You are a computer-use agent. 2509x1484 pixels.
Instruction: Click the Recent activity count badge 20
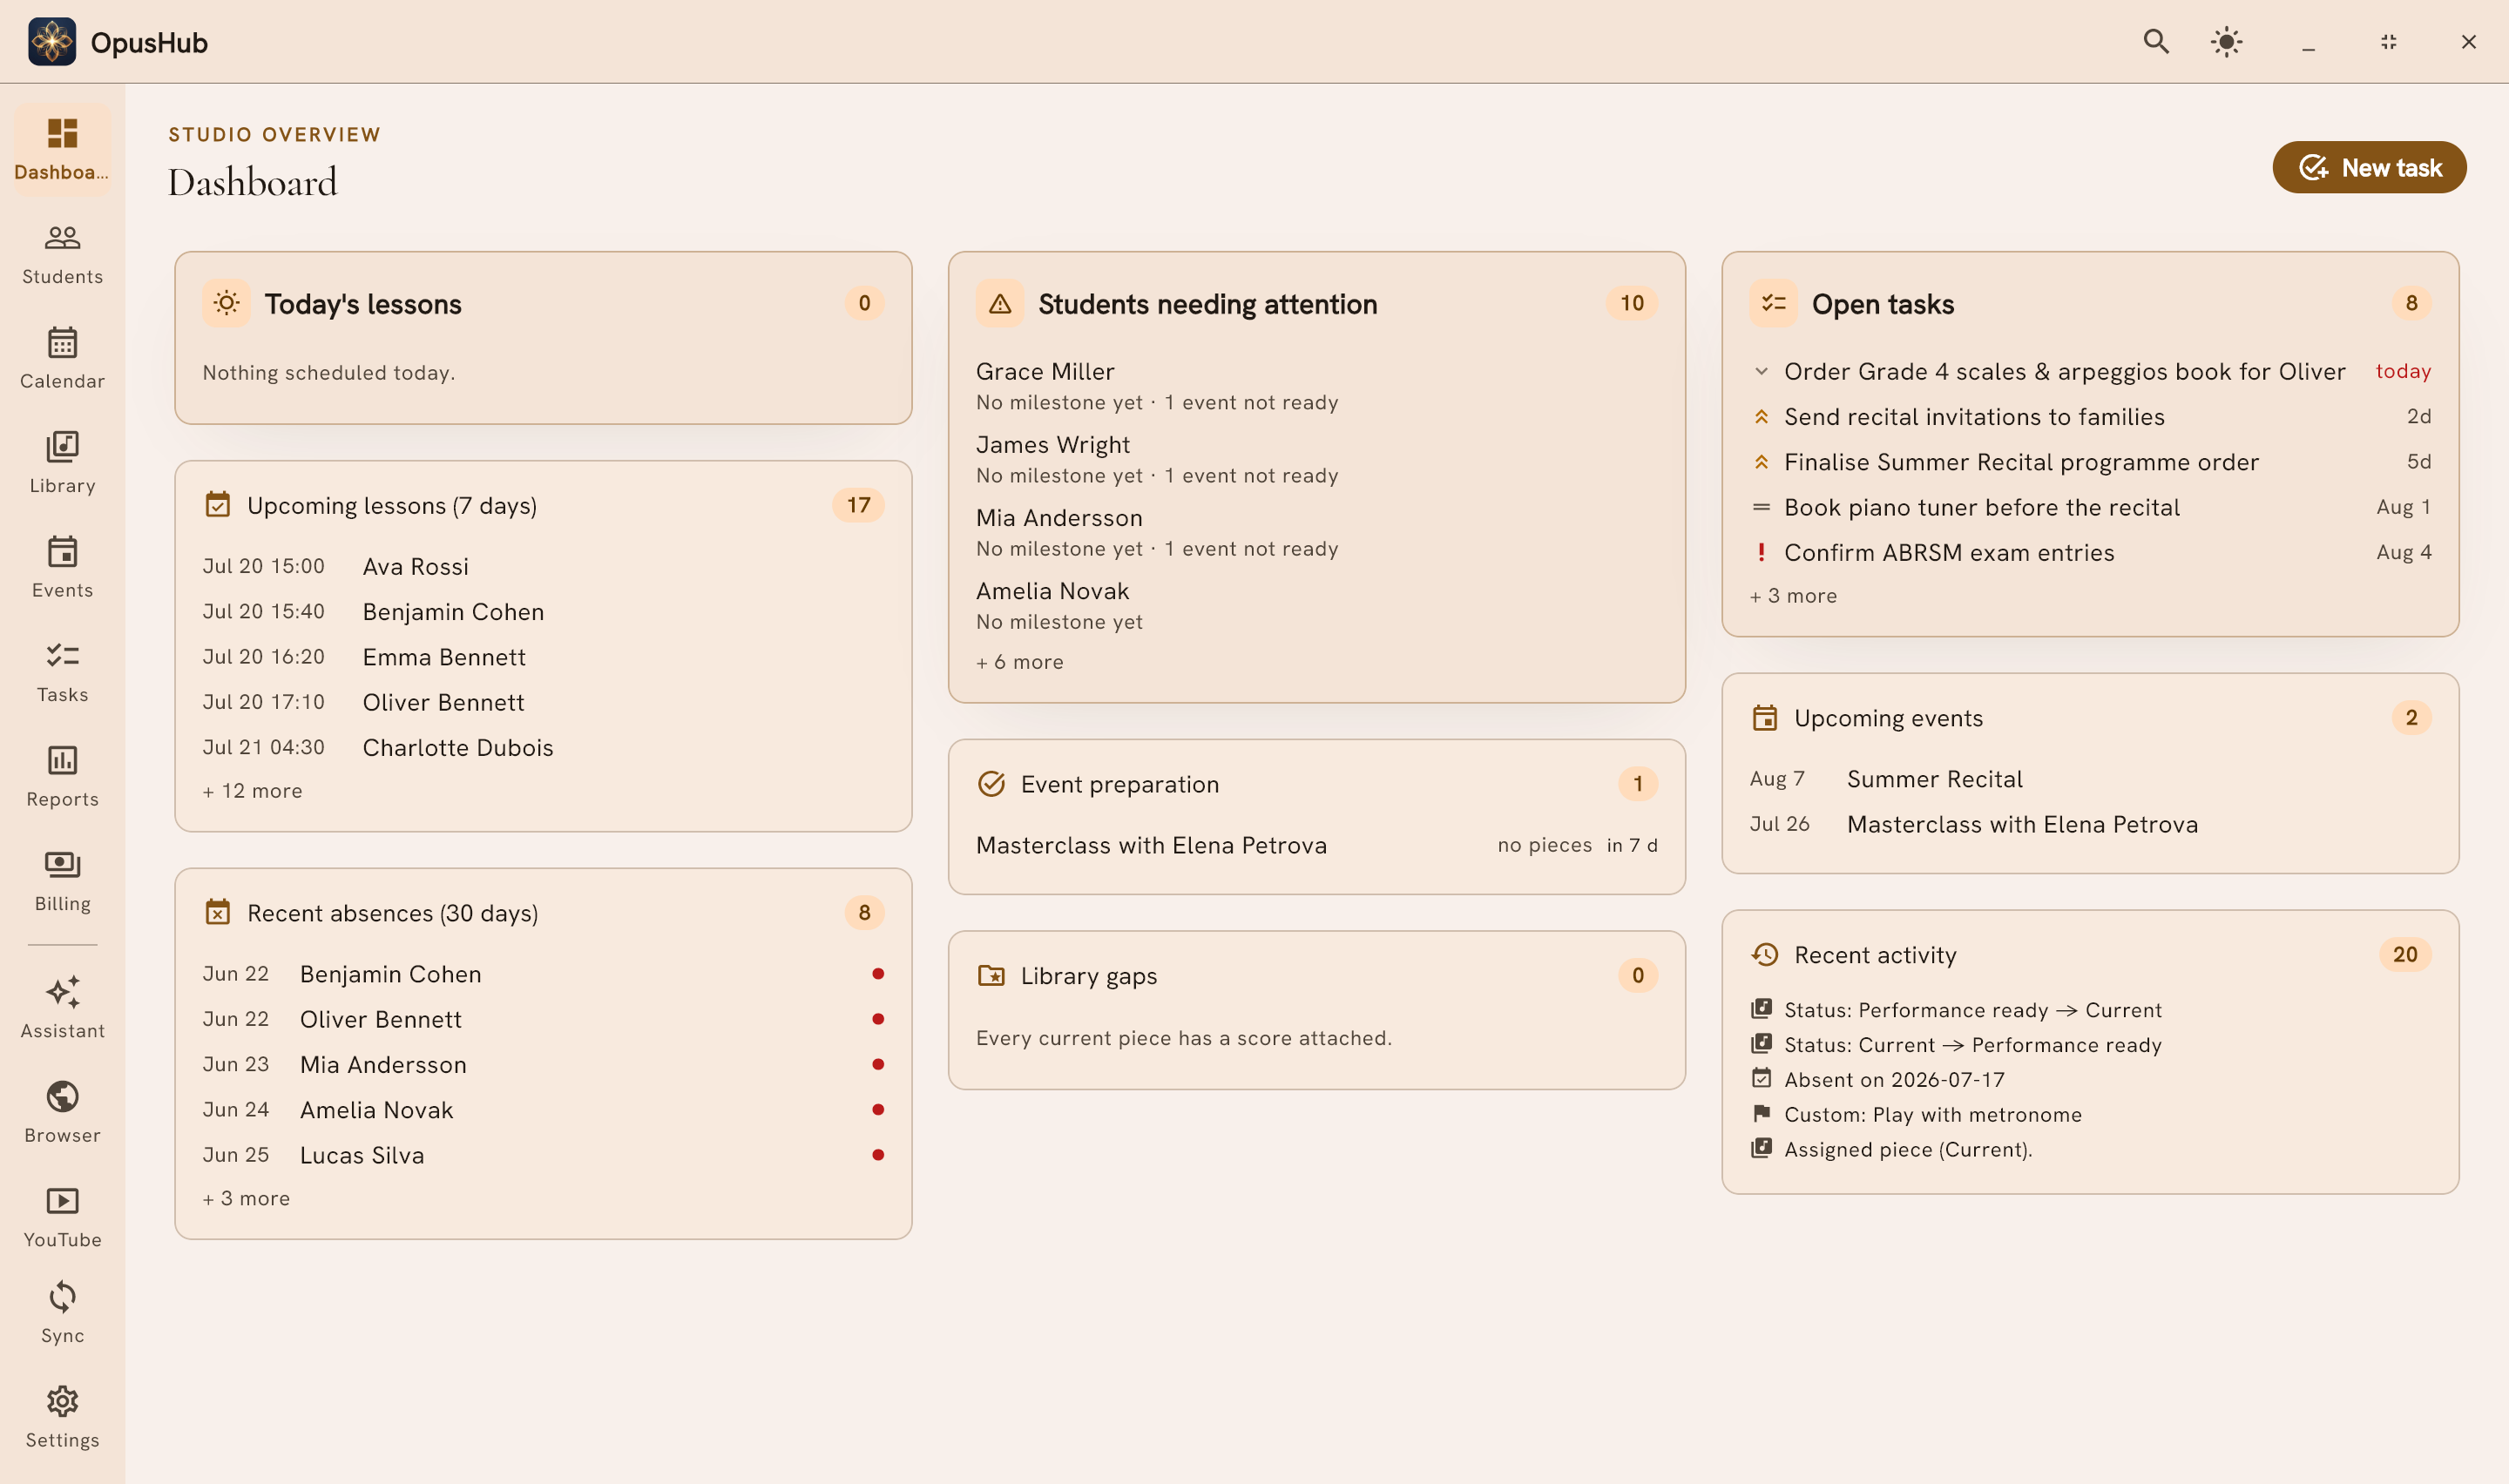(2405, 954)
